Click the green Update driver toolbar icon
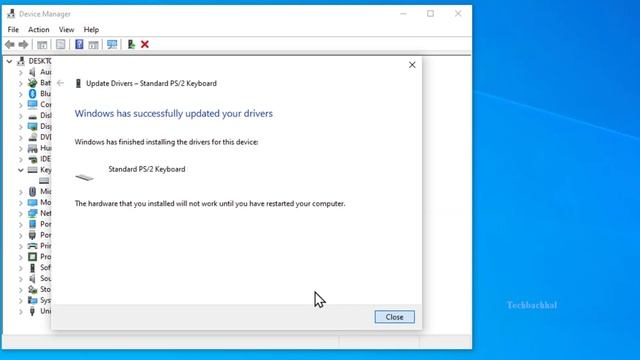The image size is (640, 360). point(131,44)
